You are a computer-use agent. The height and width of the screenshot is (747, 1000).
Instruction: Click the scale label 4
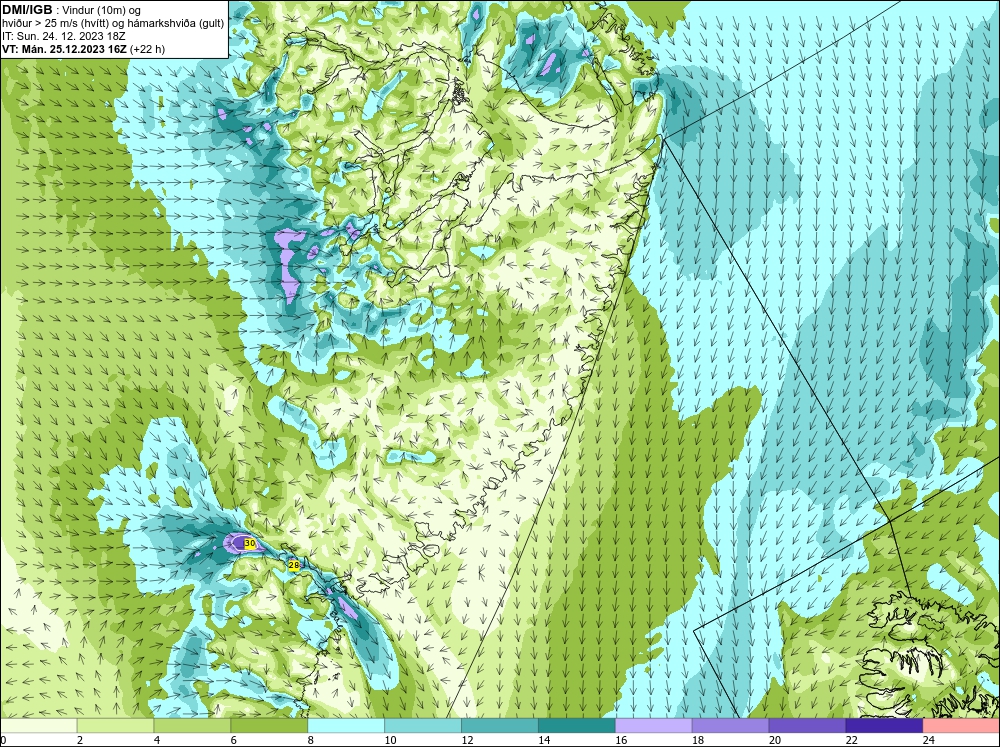157,740
